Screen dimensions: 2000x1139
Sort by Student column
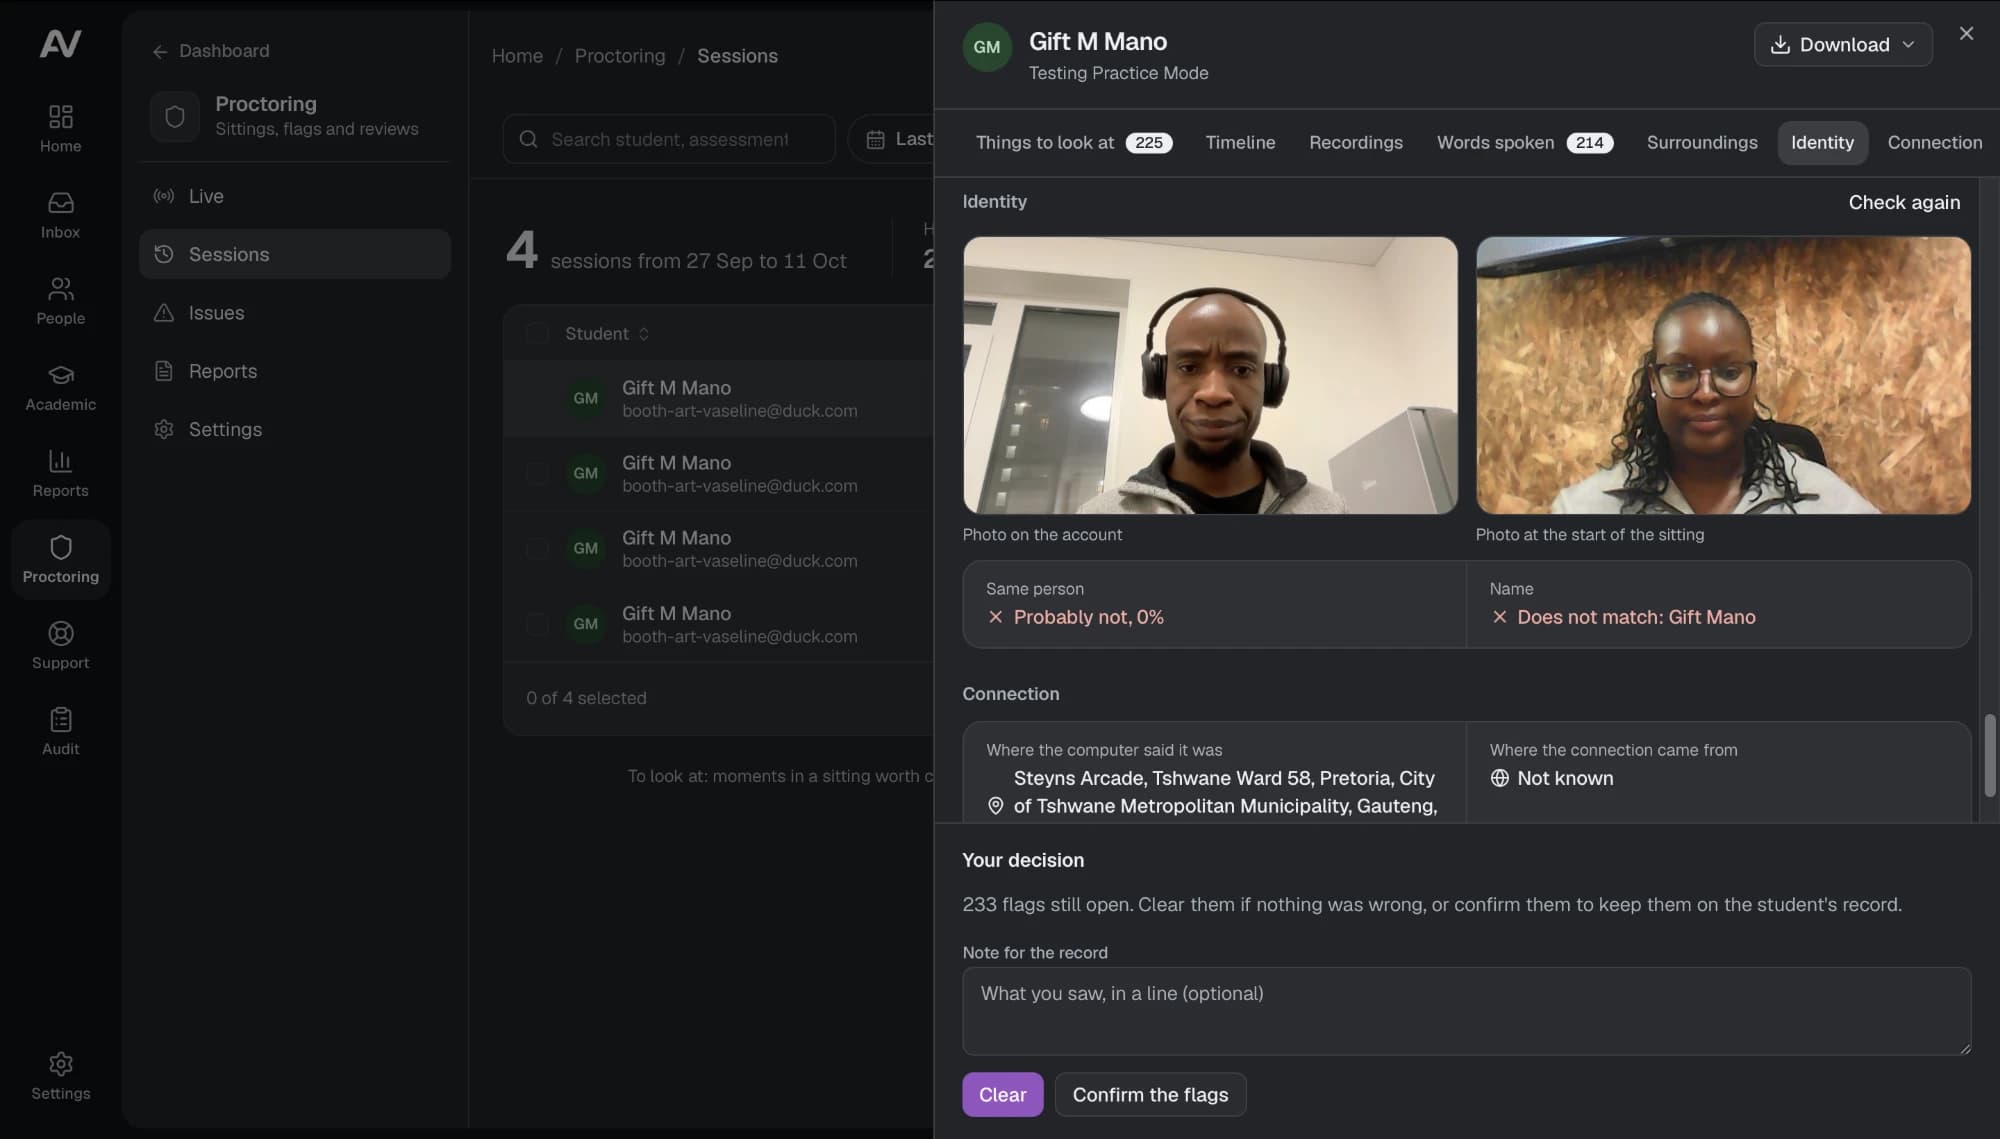click(607, 333)
